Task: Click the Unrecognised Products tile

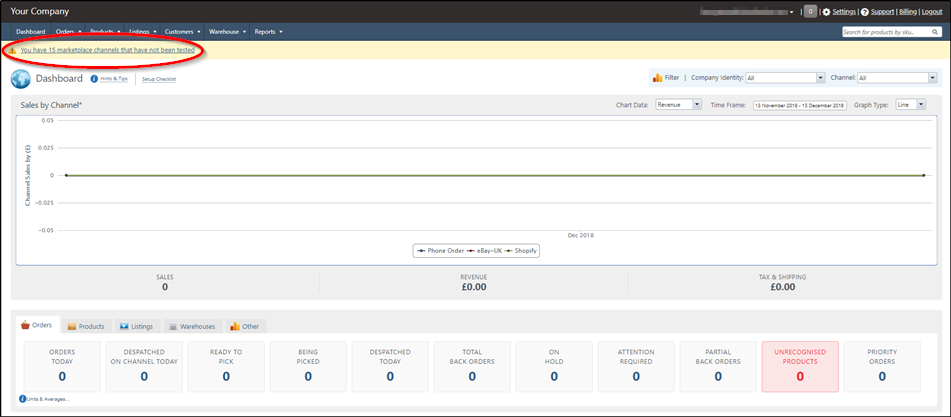Action: coord(800,366)
